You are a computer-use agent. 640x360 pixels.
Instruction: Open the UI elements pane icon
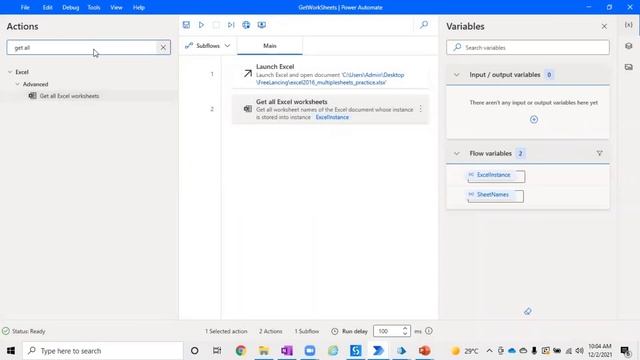tap(629, 46)
